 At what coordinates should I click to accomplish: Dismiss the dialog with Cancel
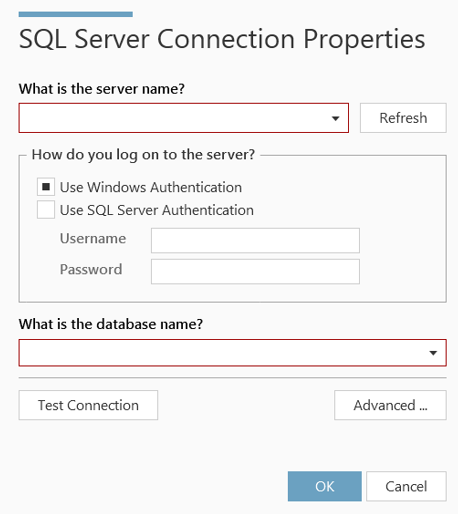(406, 486)
